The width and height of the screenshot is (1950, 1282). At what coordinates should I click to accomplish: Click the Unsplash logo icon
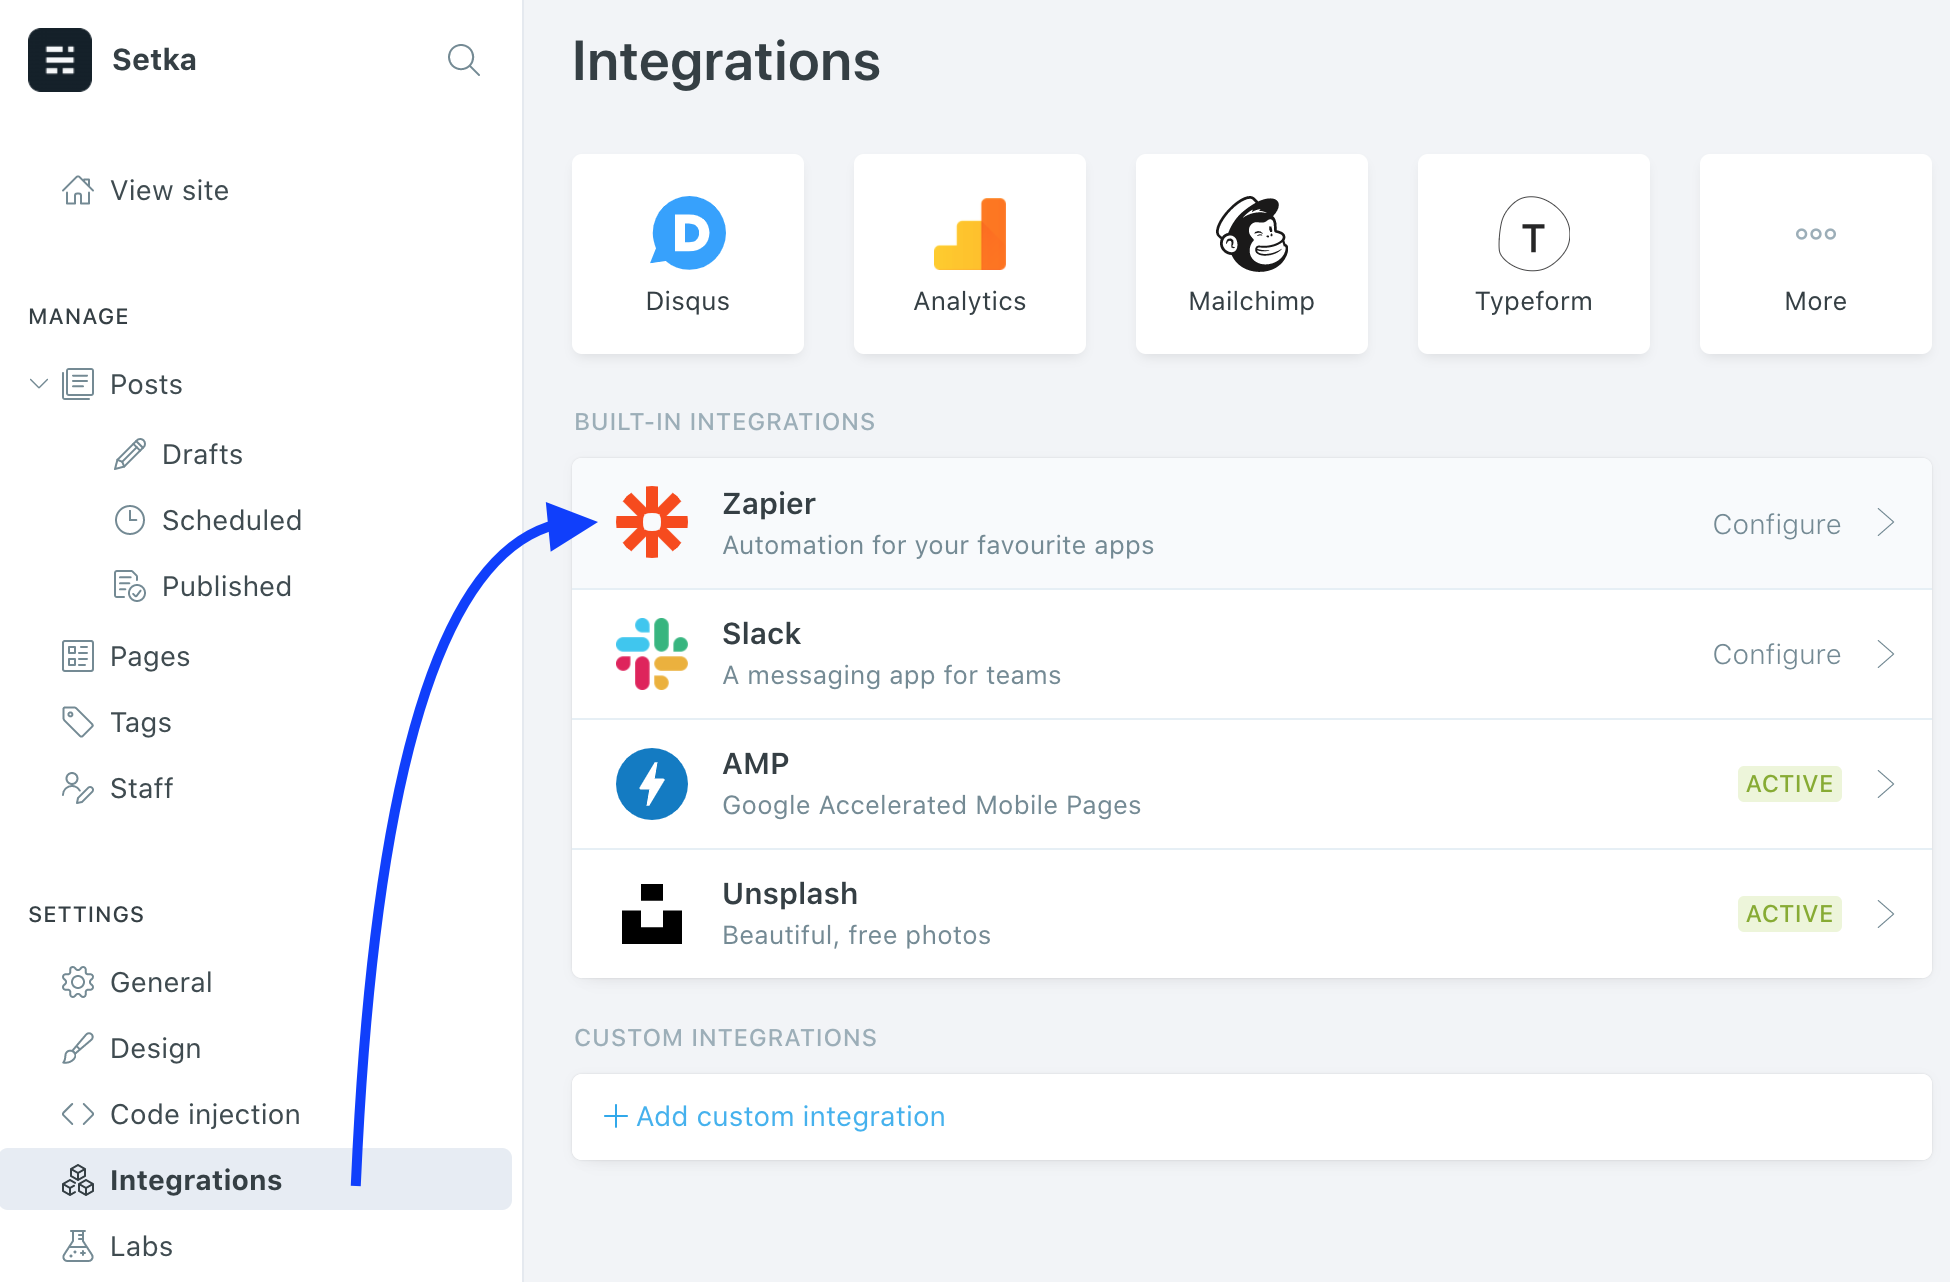click(652, 914)
